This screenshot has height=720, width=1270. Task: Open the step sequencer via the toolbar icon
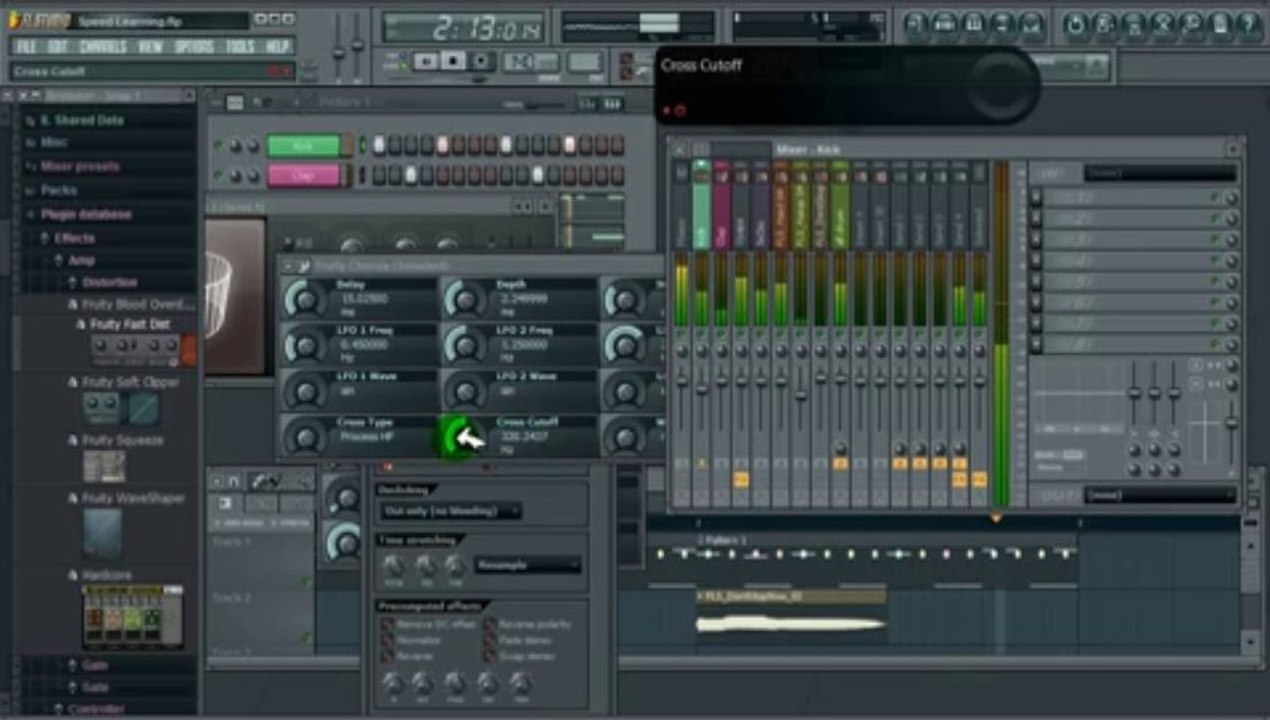tap(946, 25)
